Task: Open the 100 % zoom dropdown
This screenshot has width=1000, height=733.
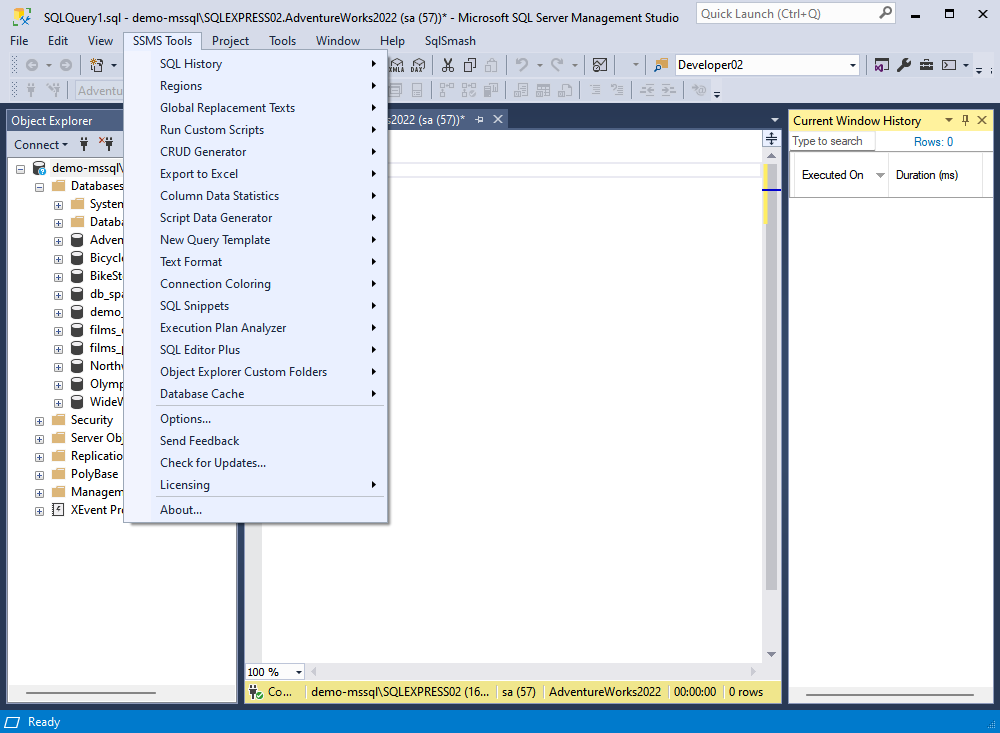Action: 298,672
